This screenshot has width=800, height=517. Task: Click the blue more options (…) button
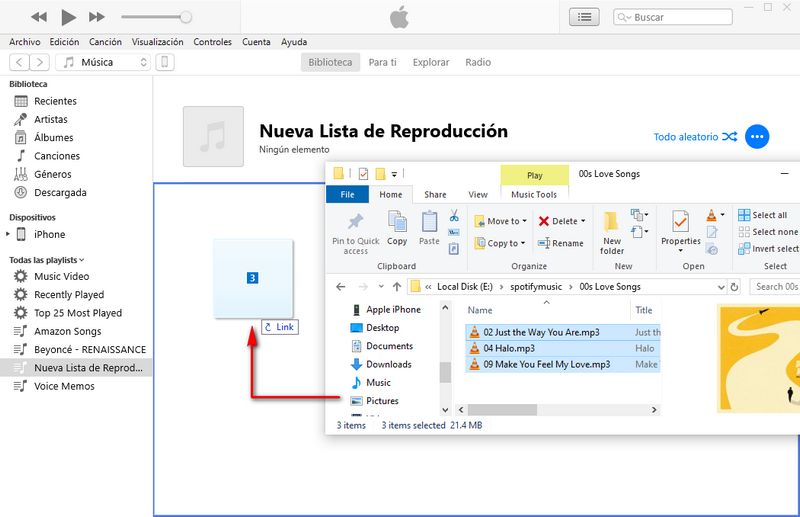757,137
